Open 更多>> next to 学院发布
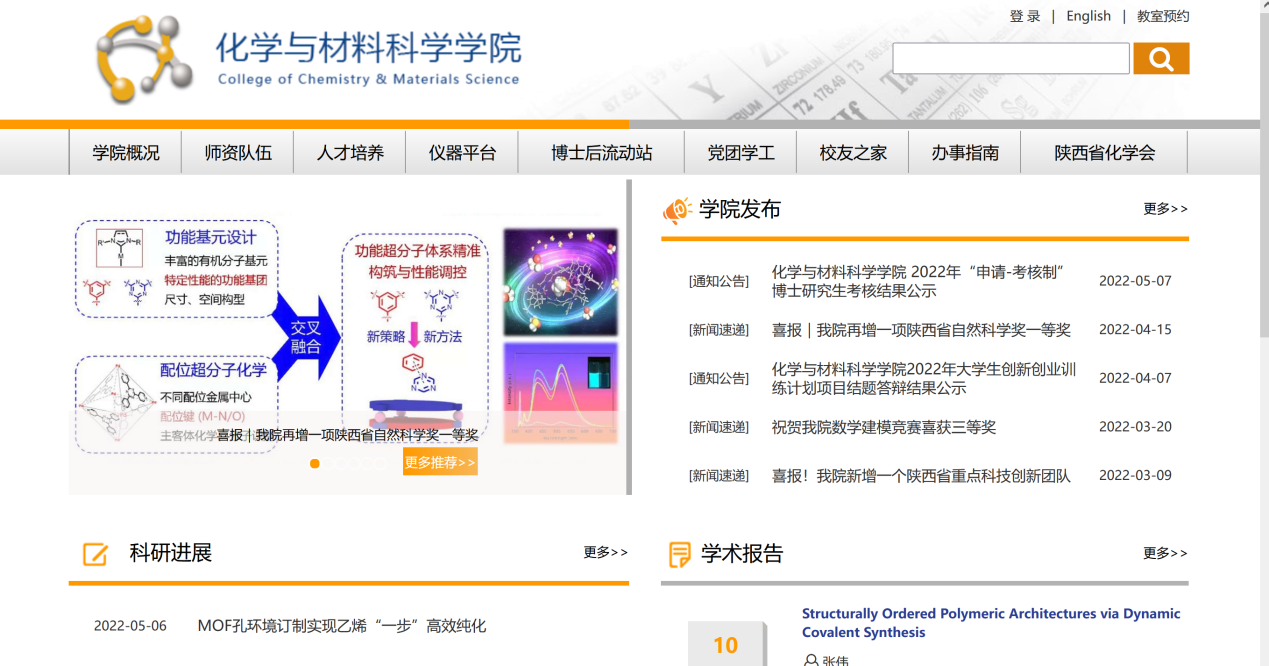Viewport: 1269px width, 666px height. (x=1165, y=209)
